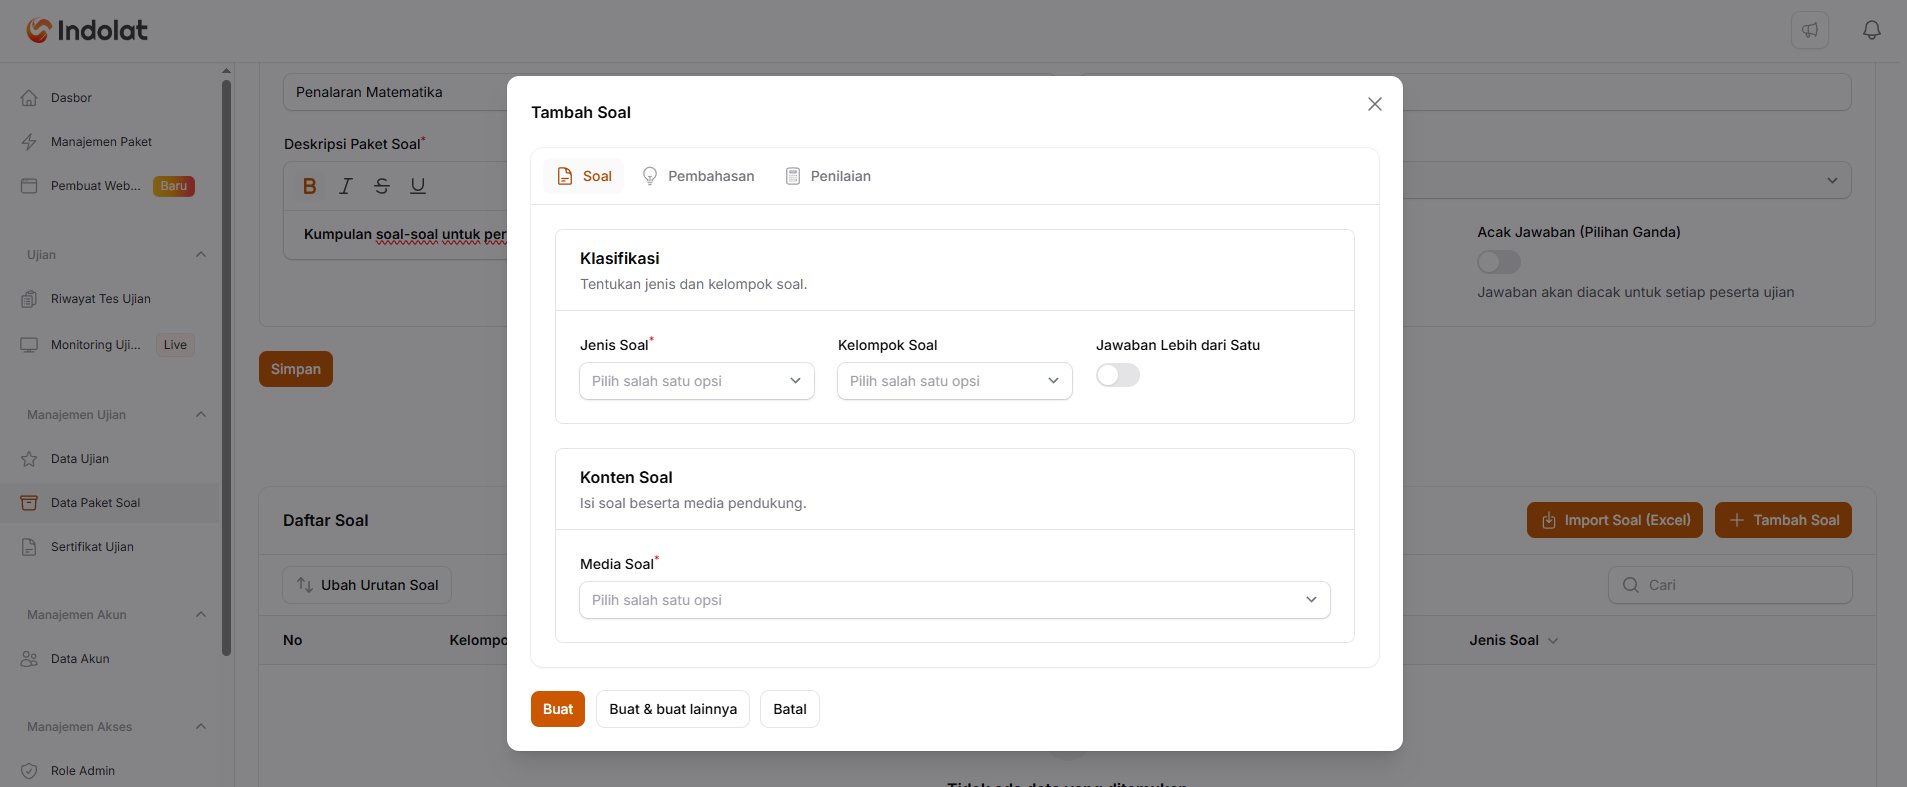Click the Deskripsi Paket Soal text area
Viewport: 1907px width, 787px height.
396,235
